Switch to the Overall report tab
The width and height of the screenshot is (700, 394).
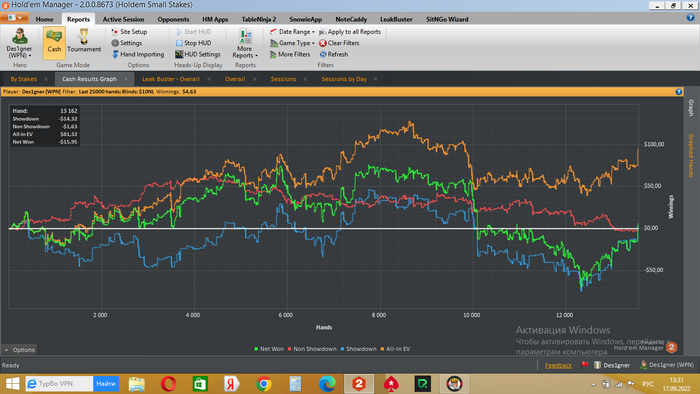click(x=235, y=79)
